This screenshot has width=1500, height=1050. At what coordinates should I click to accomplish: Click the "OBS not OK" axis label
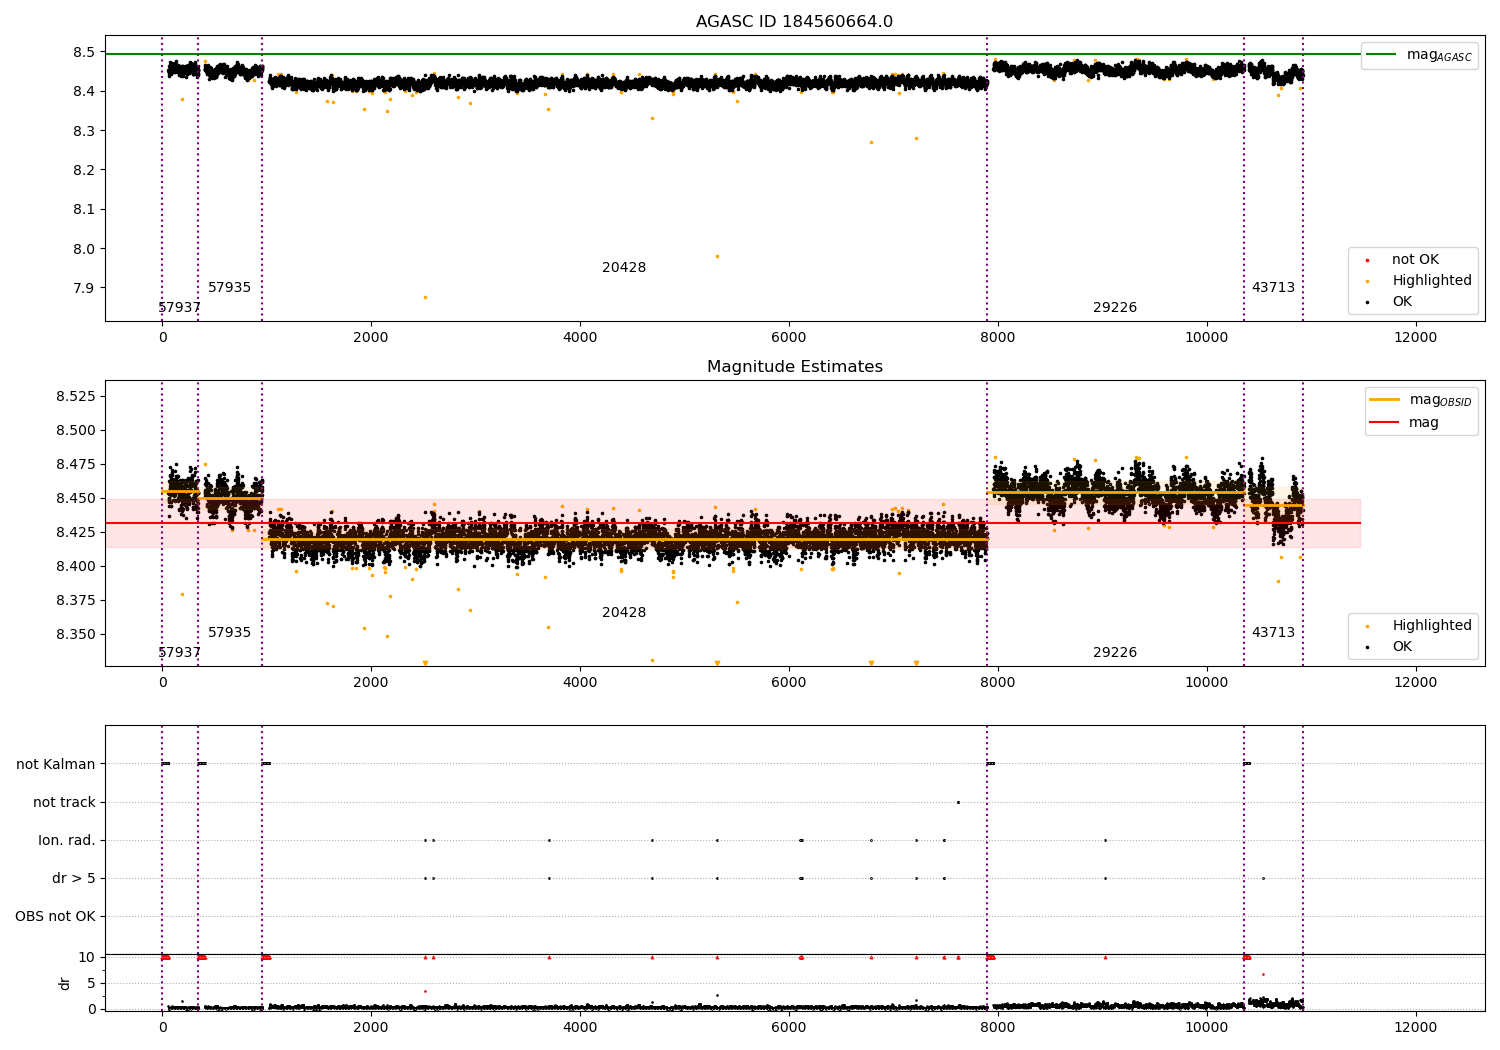(55, 916)
